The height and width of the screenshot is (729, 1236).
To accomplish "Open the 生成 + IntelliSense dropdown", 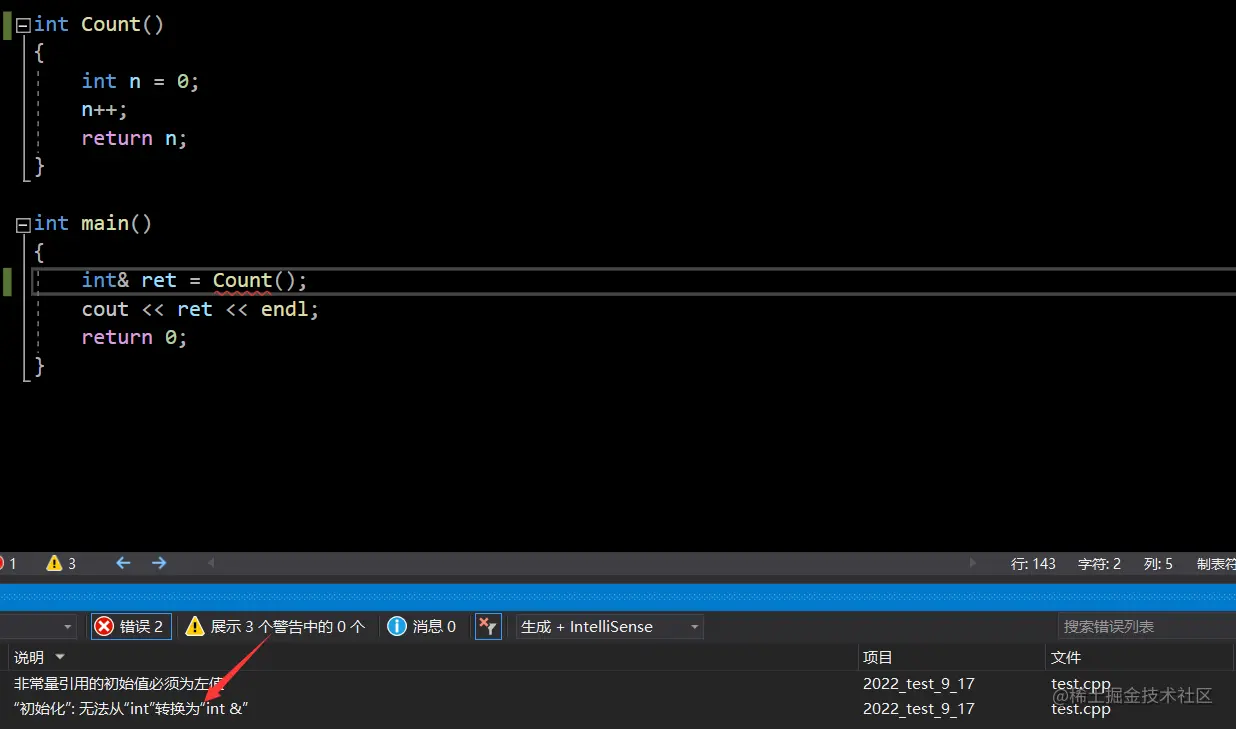I will pos(609,626).
